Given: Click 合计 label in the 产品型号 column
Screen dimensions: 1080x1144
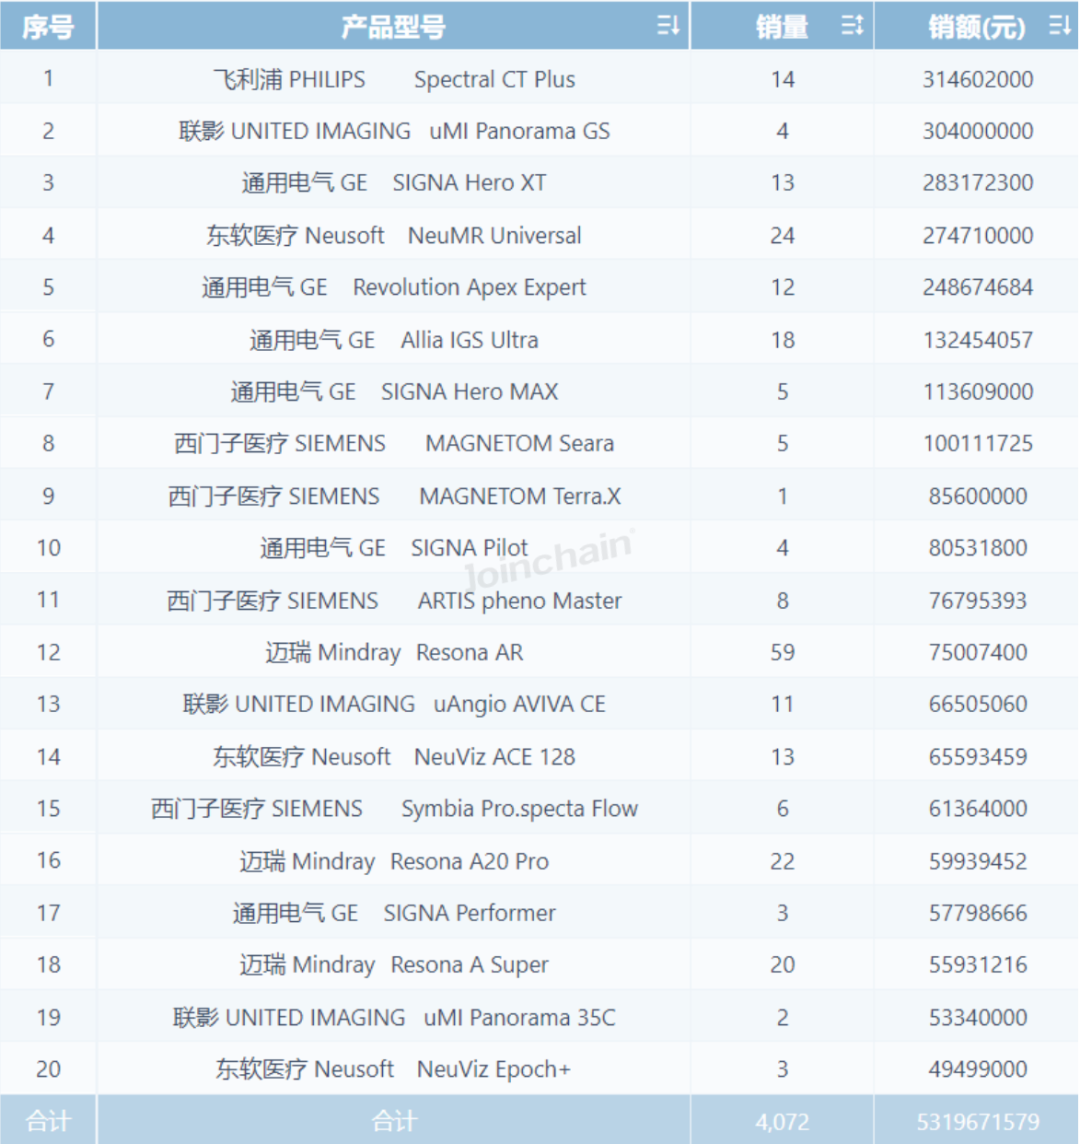Looking at the screenshot, I should [393, 1121].
